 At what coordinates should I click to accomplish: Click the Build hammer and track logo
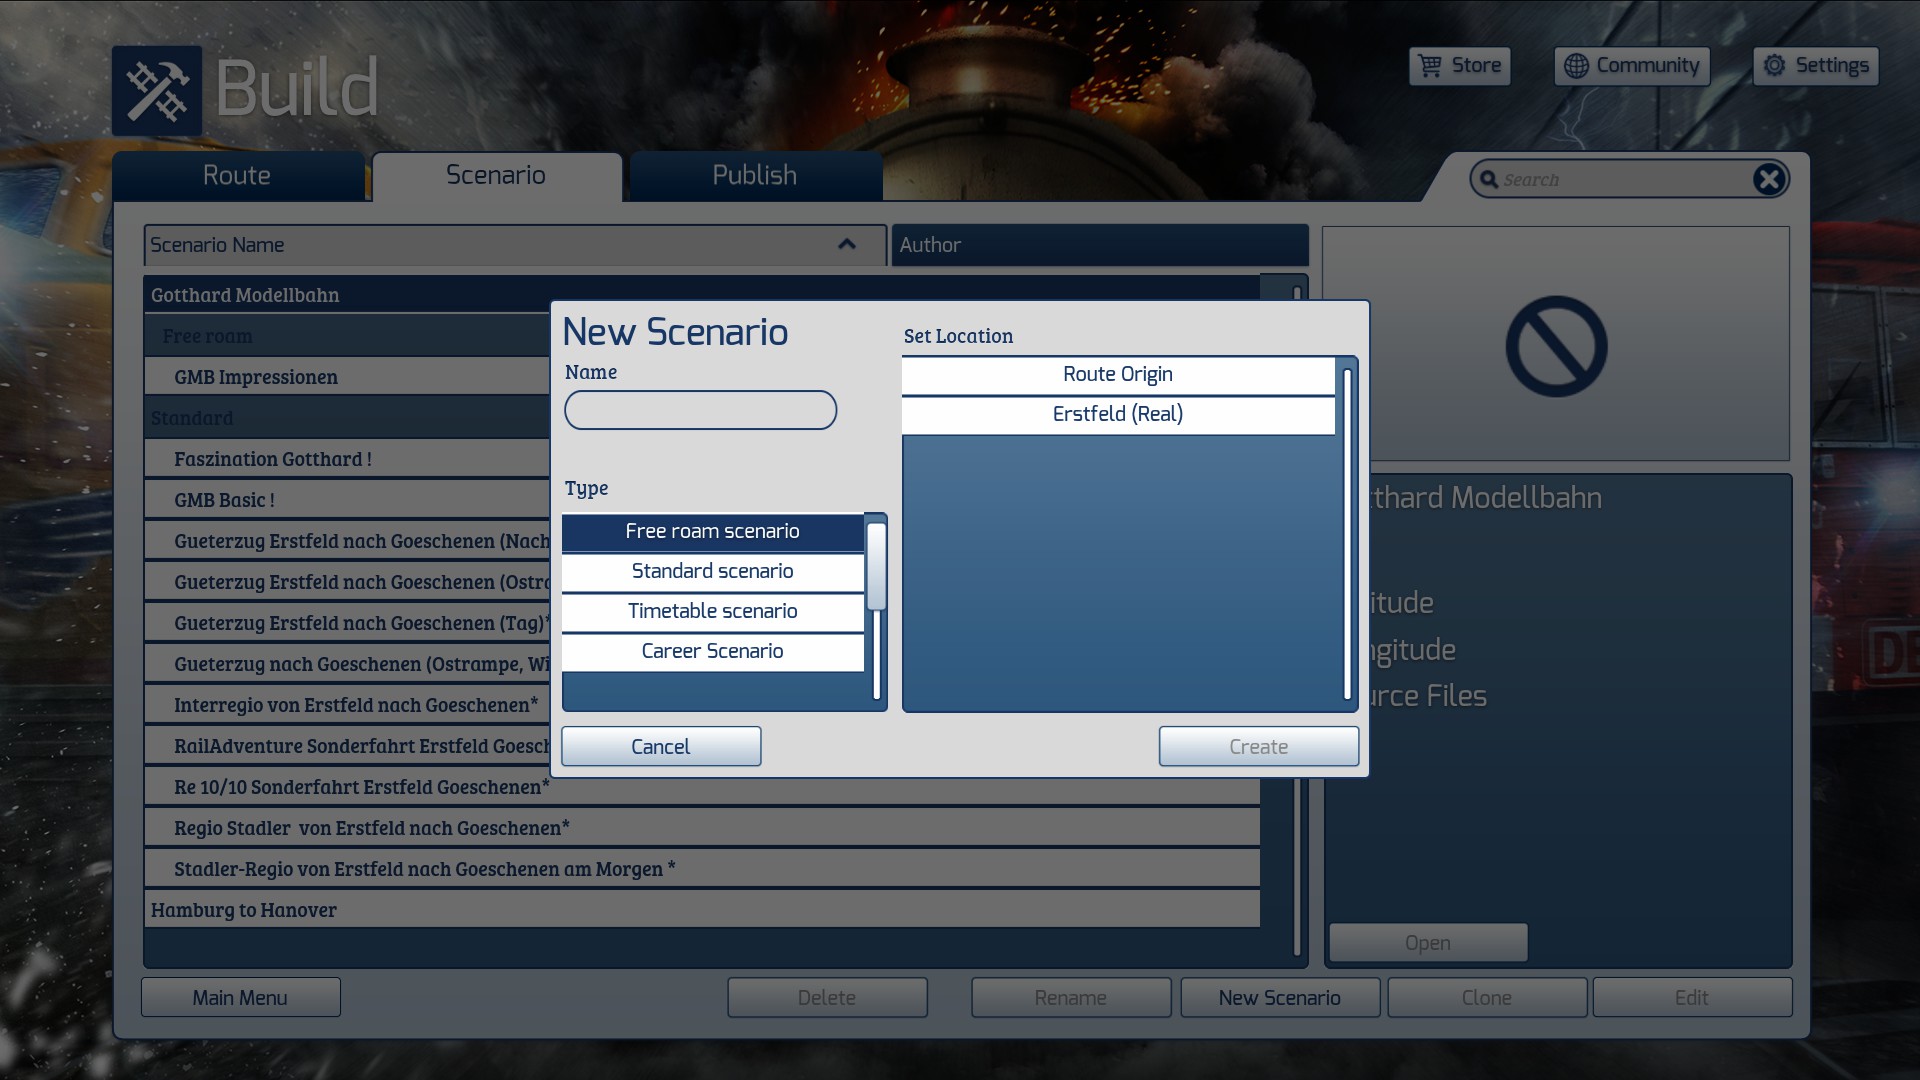(x=157, y=91)
